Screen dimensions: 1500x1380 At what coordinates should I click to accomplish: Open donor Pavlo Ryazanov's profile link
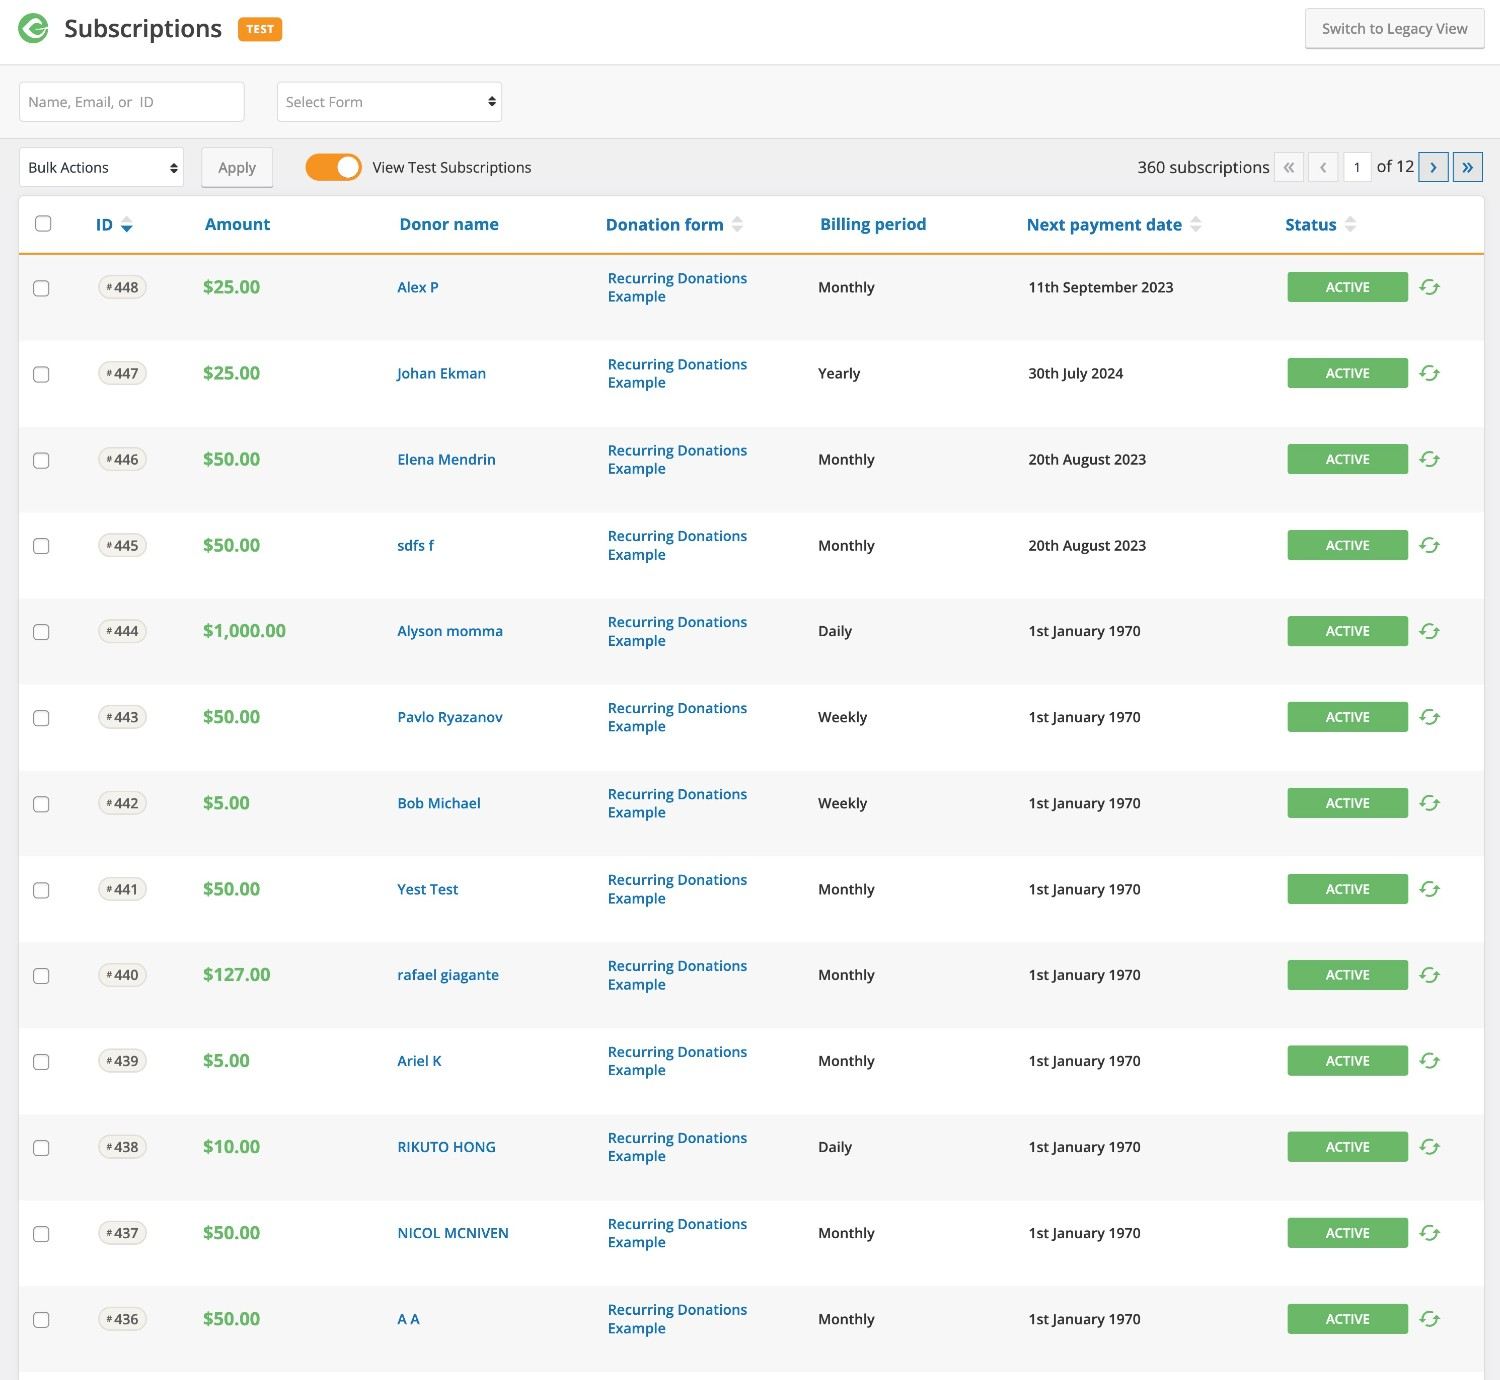pyautogui.click(x=450, y=718)
